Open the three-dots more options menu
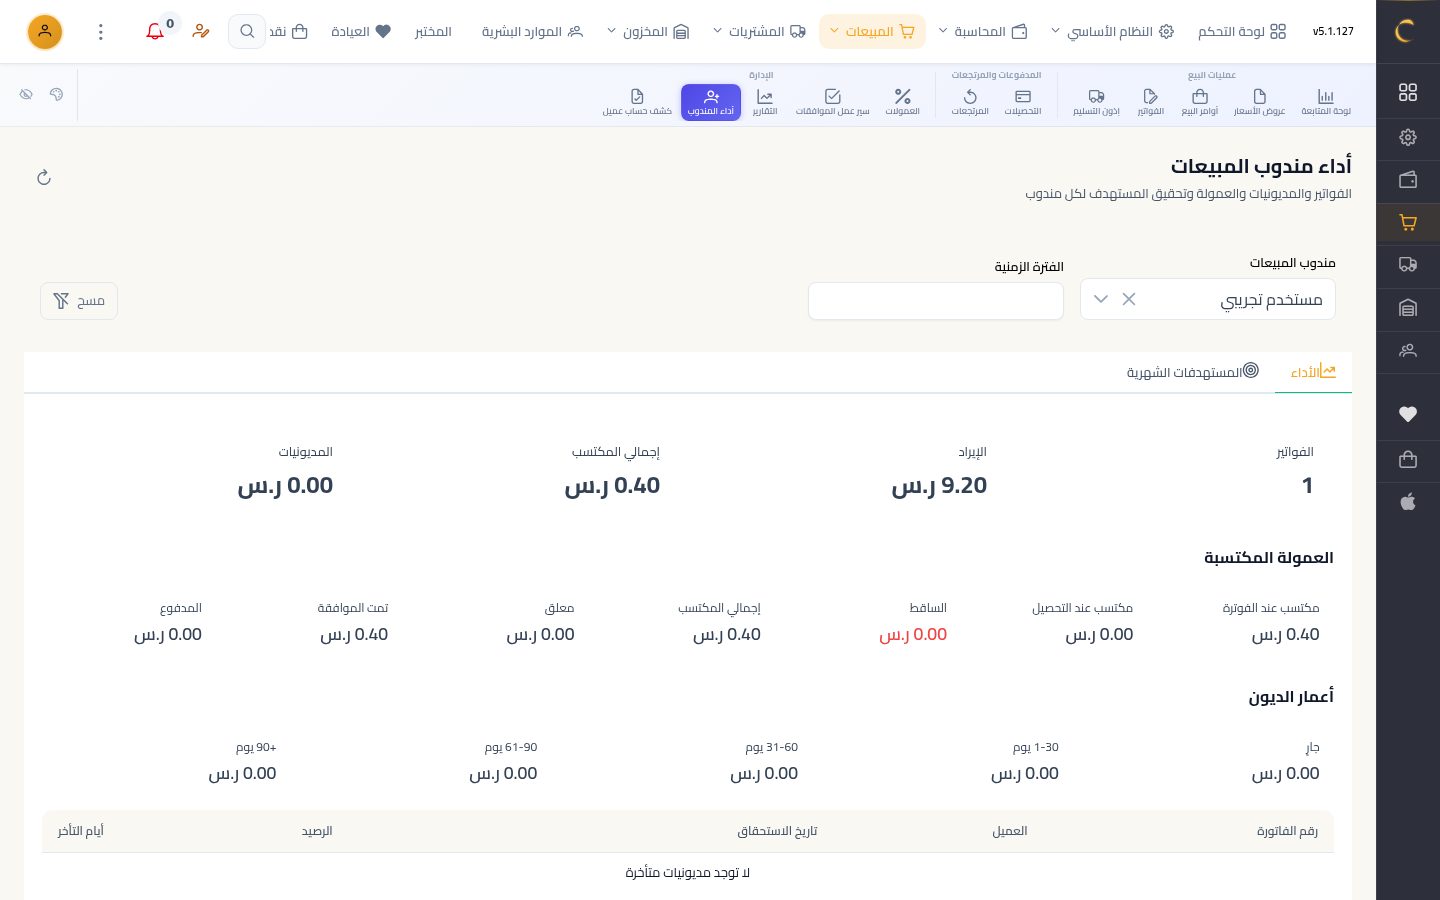 click(101, 32)
